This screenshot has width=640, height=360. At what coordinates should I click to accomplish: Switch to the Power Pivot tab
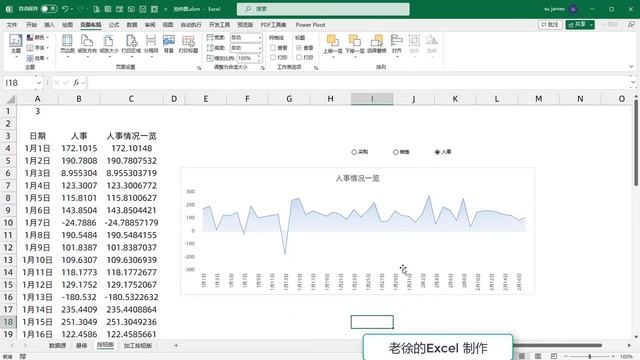point(310,25)
